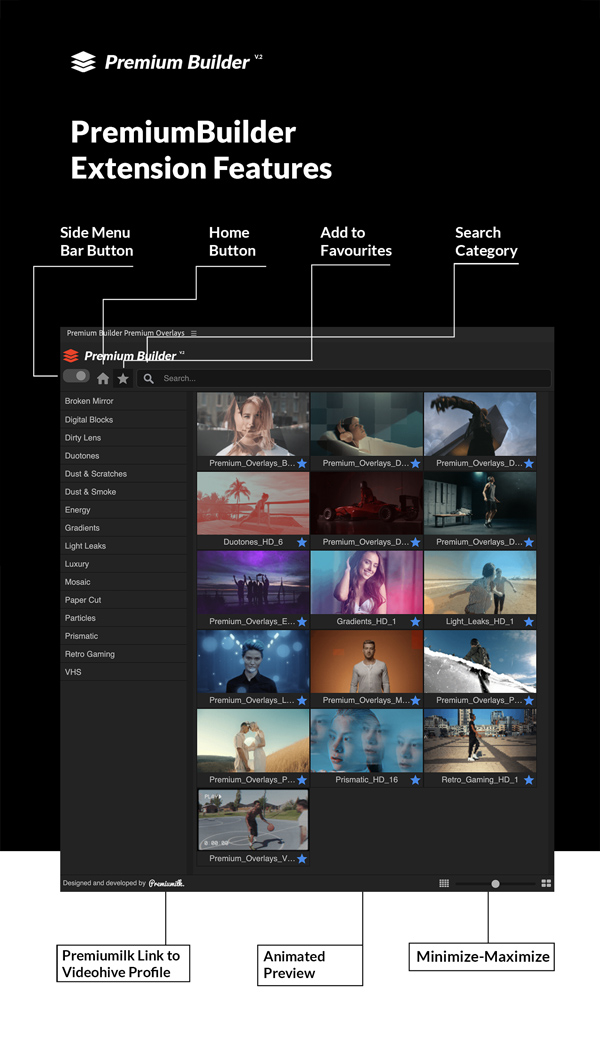600x1049 pixels.
Task: Switch to large grid view icon
Action: [546, 883]
